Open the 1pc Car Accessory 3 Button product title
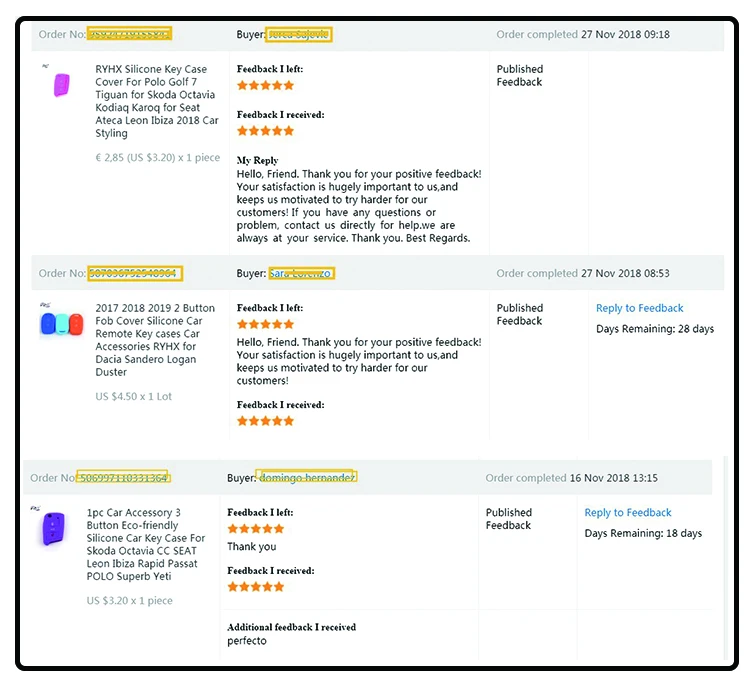The image size is (750, 682). [x=146, y=544]
